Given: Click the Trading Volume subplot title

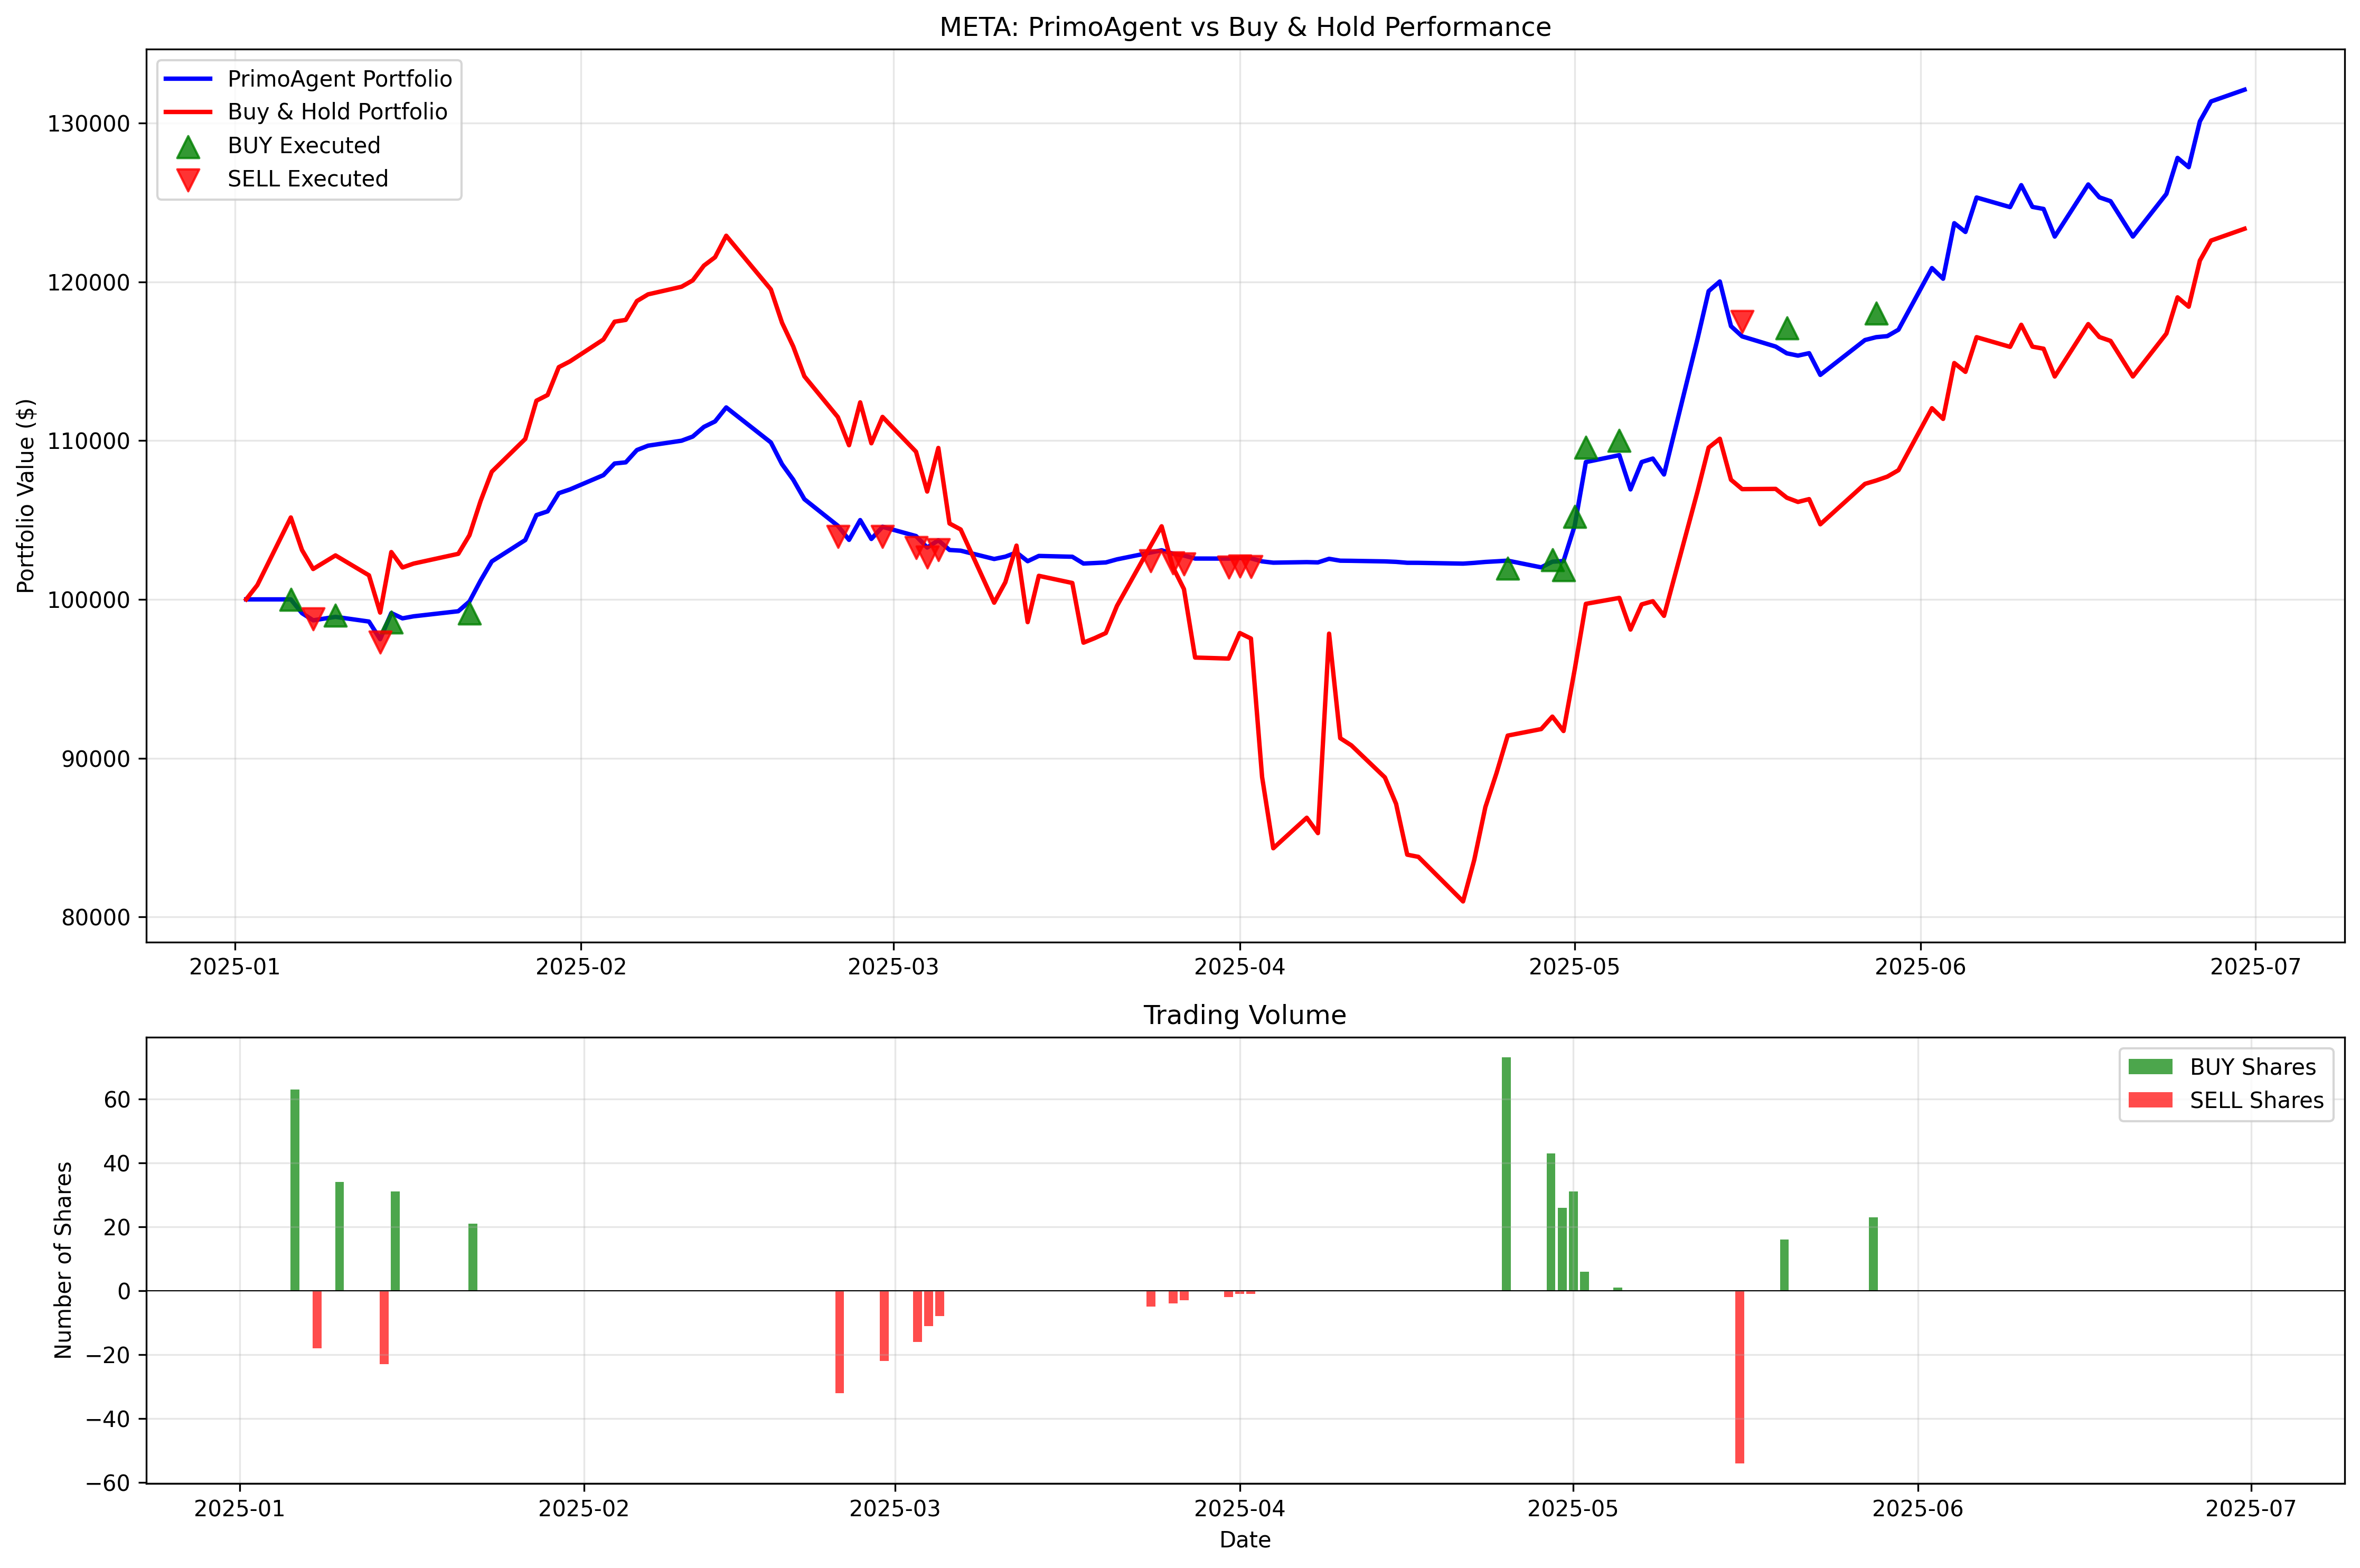Looking at the screenshot, I should point(1244,1015).
